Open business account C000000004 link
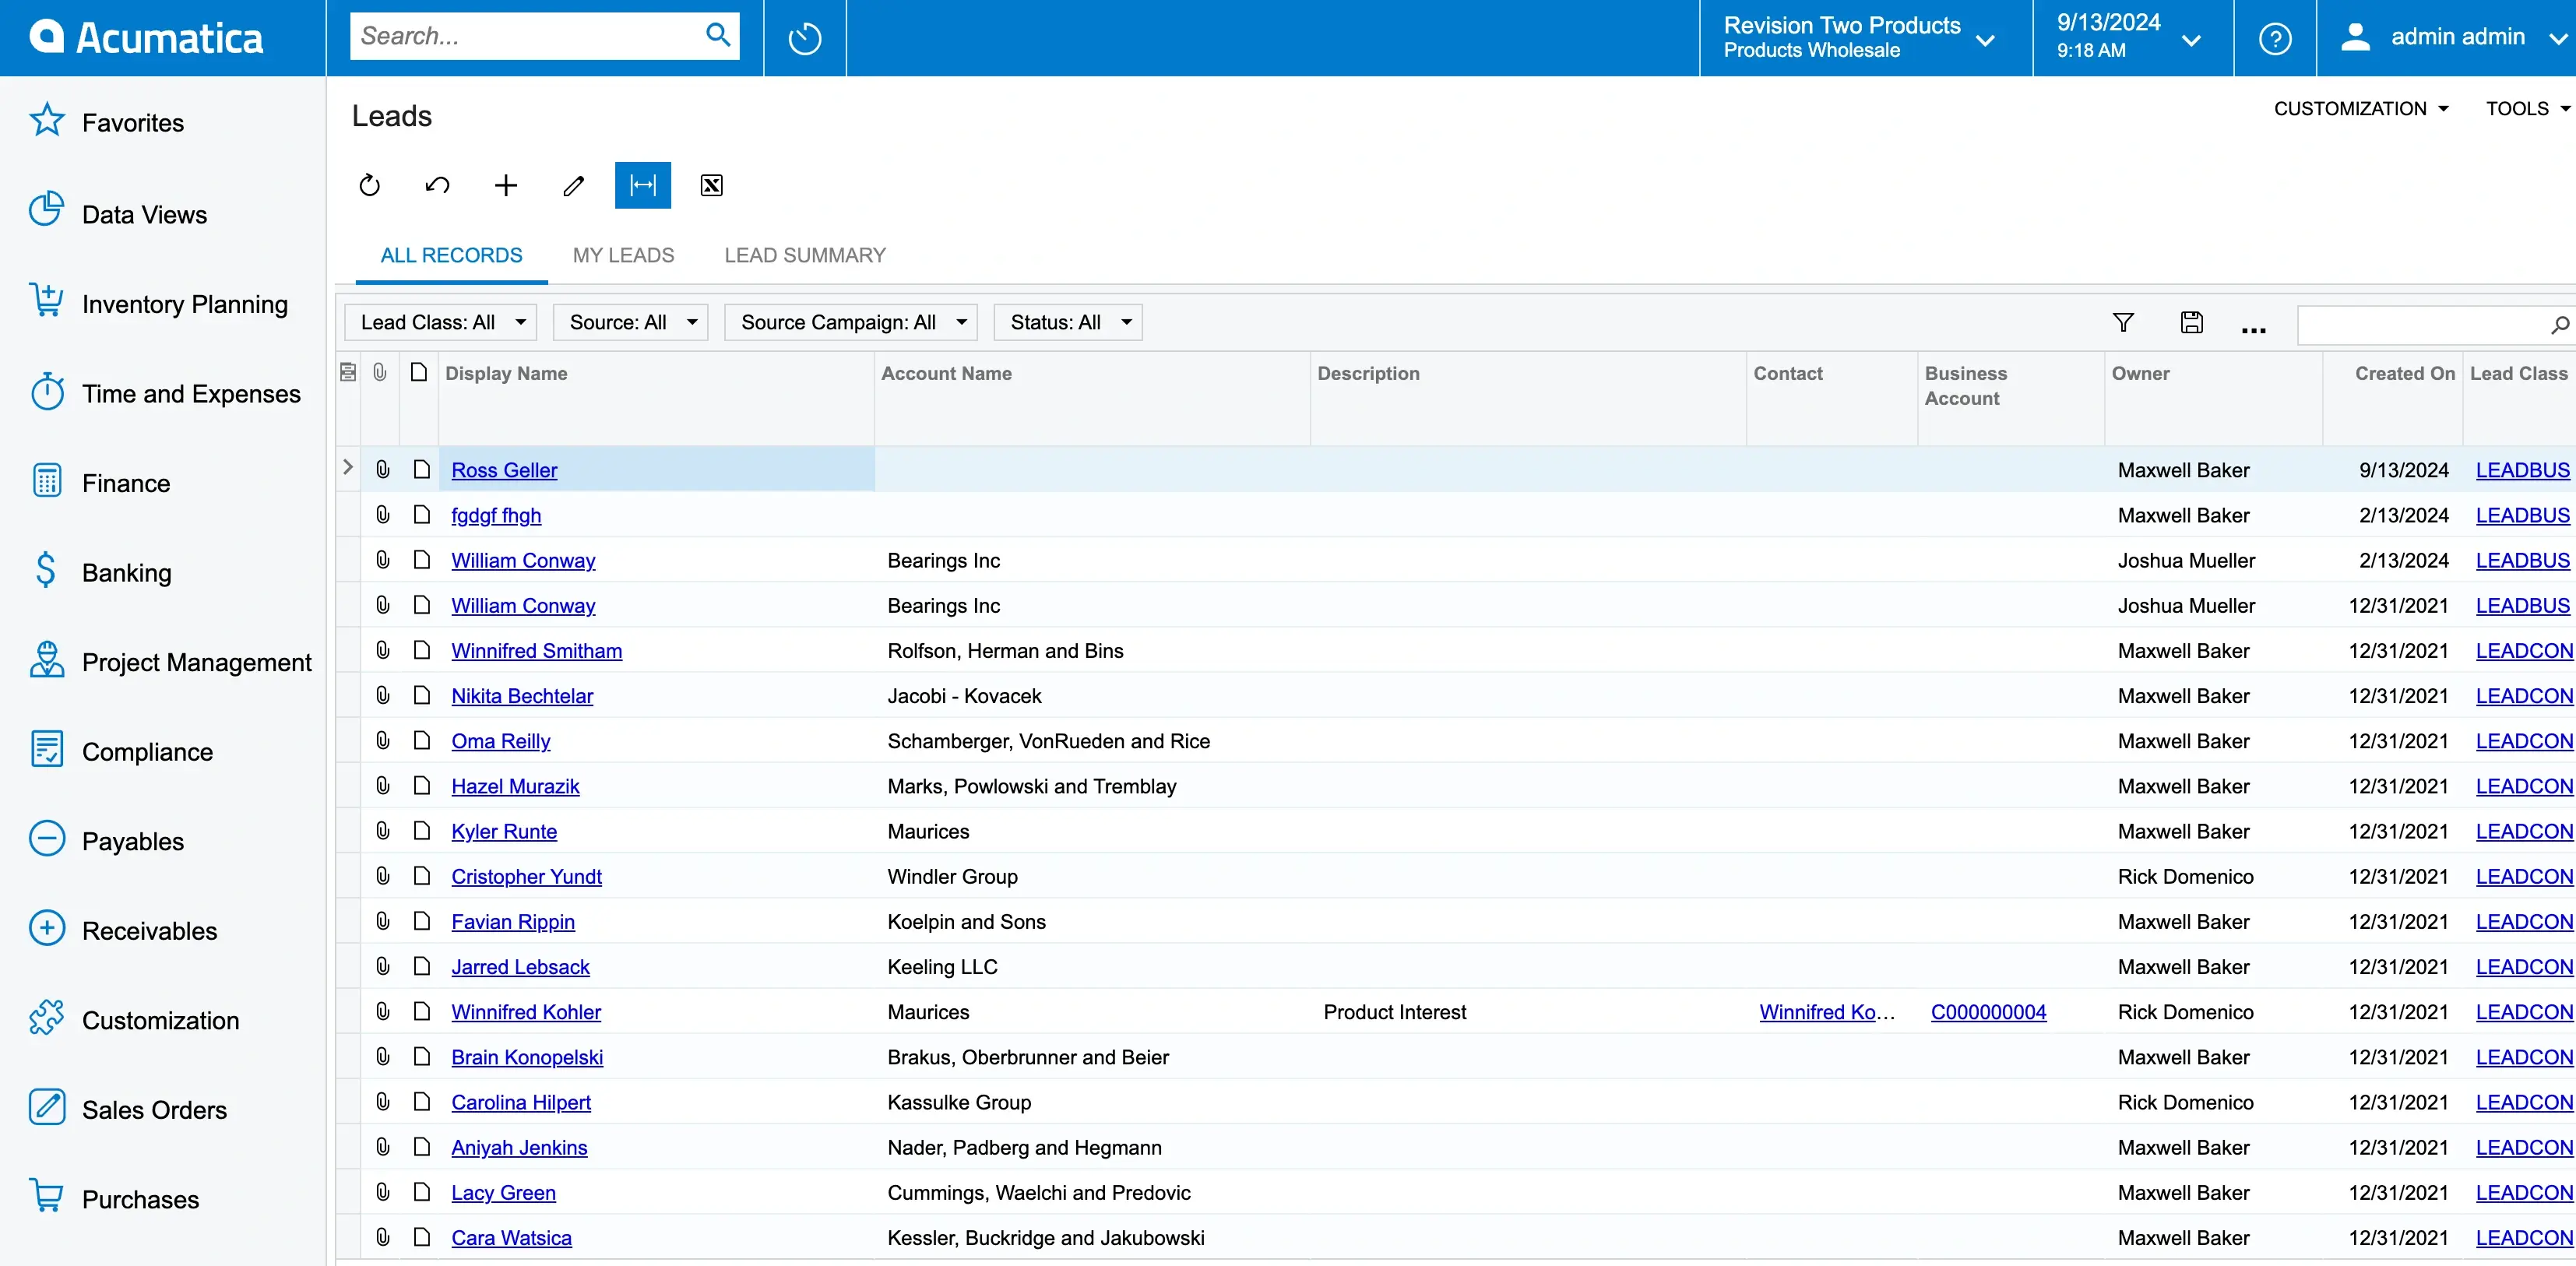Screen dimensions: 2576x1266 pos(1989,1012)
